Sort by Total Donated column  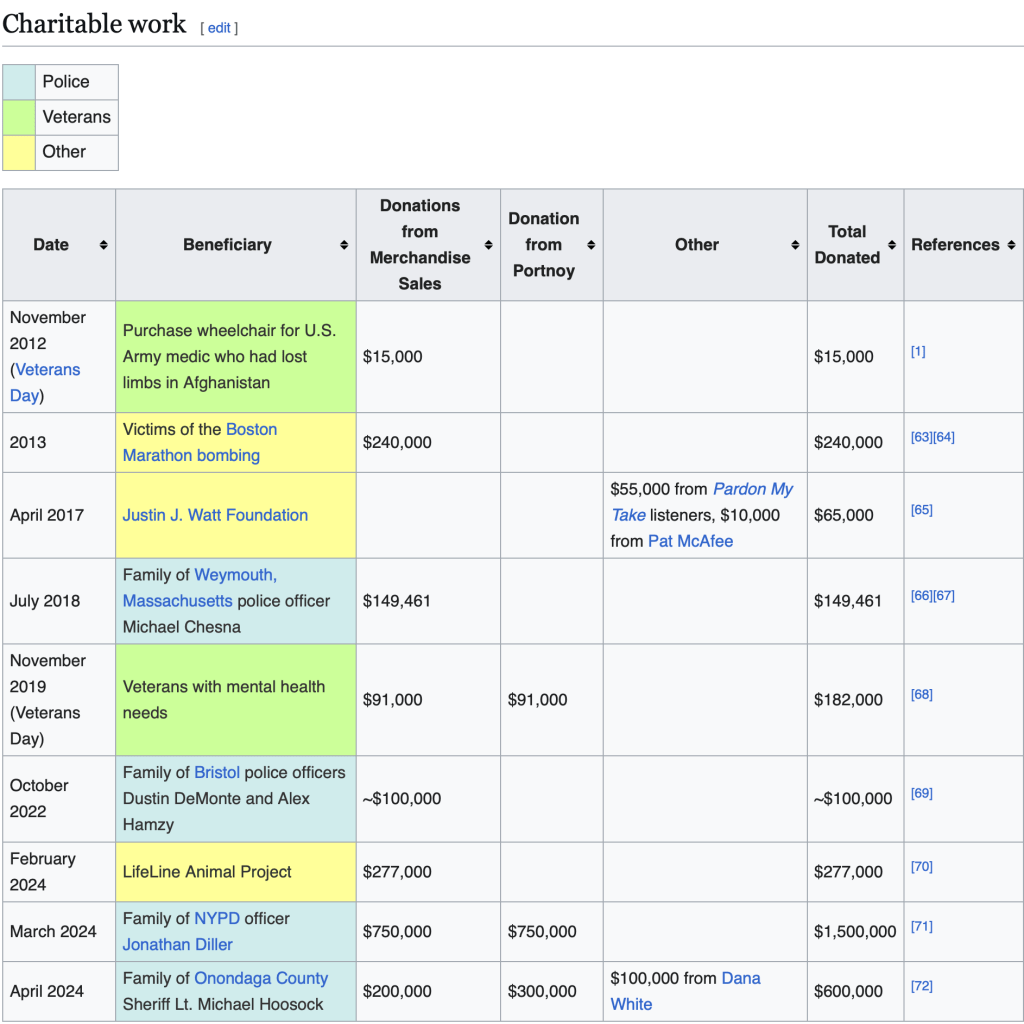pos(891,245)
